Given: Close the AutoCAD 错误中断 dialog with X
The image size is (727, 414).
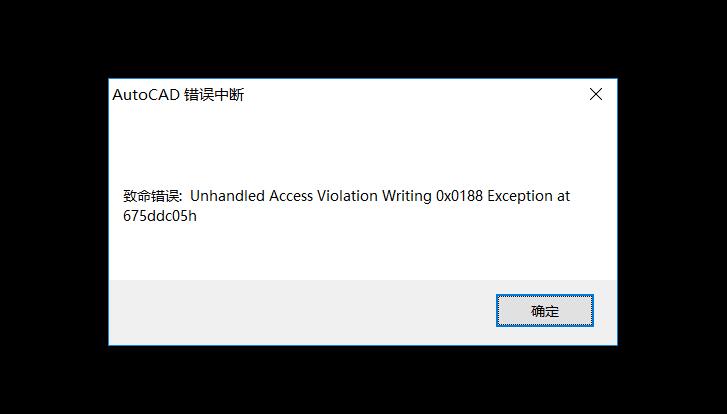Looking at the screenshot, I should [x=596, y=95].
